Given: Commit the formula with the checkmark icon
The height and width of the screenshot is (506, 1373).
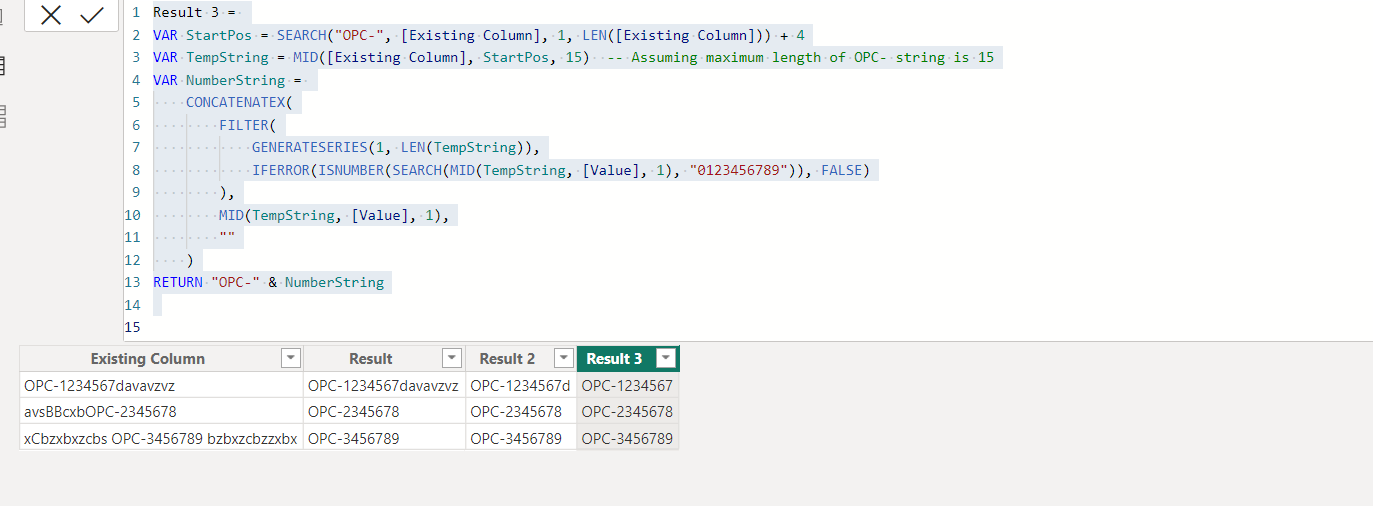Looking at the screenshot, I should (x=92, y=15).
